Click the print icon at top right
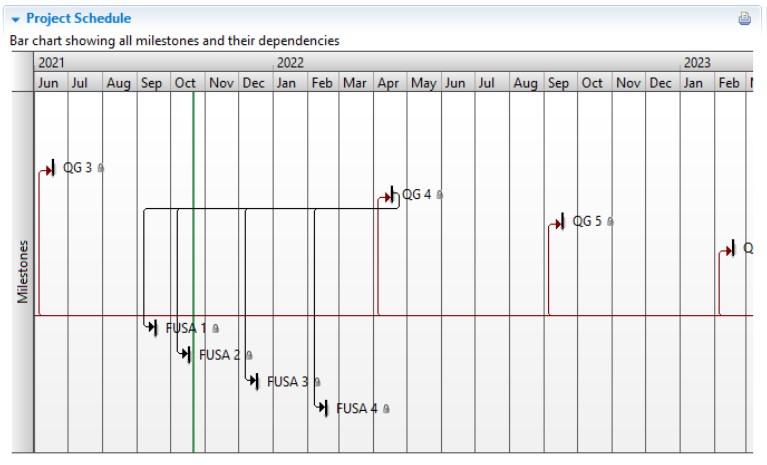Viewport: 767px width, 465px height. point(744,19)
